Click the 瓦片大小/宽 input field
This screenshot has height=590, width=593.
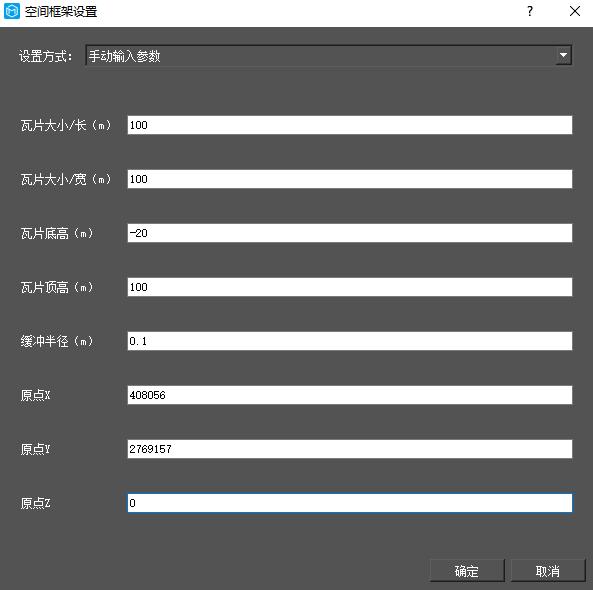(x=349, y=179)
